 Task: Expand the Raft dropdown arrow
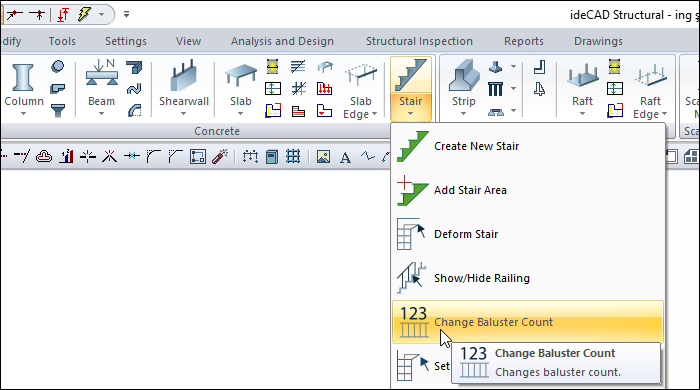[582, 114]
